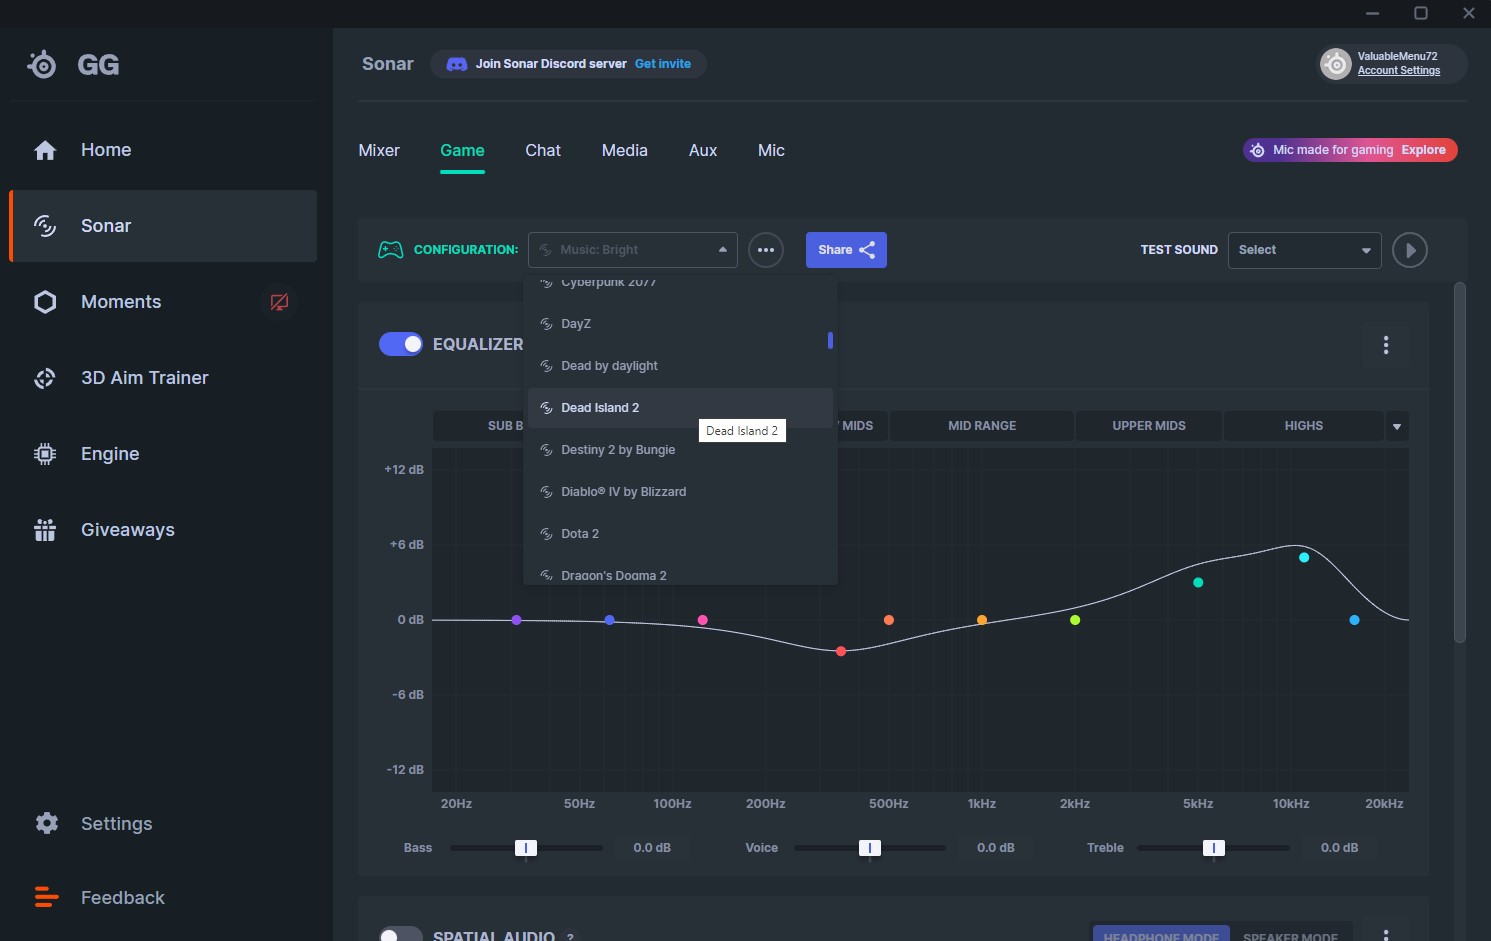Play the test sound

click(x=1410, y=250)
